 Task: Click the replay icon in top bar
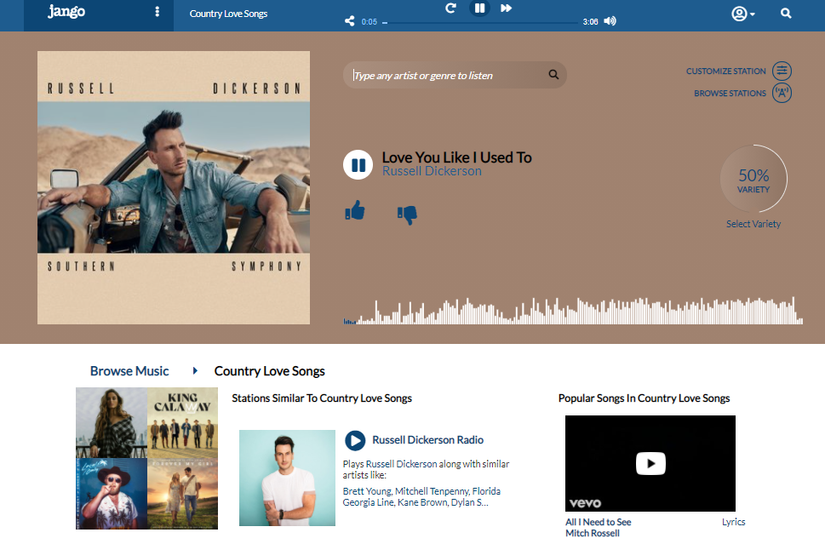[450, 8]
